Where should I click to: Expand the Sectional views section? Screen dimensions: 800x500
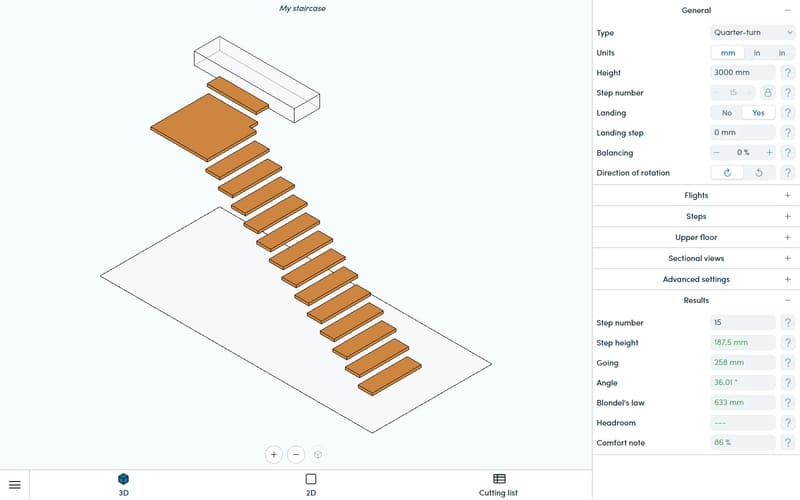click(787, 258)
